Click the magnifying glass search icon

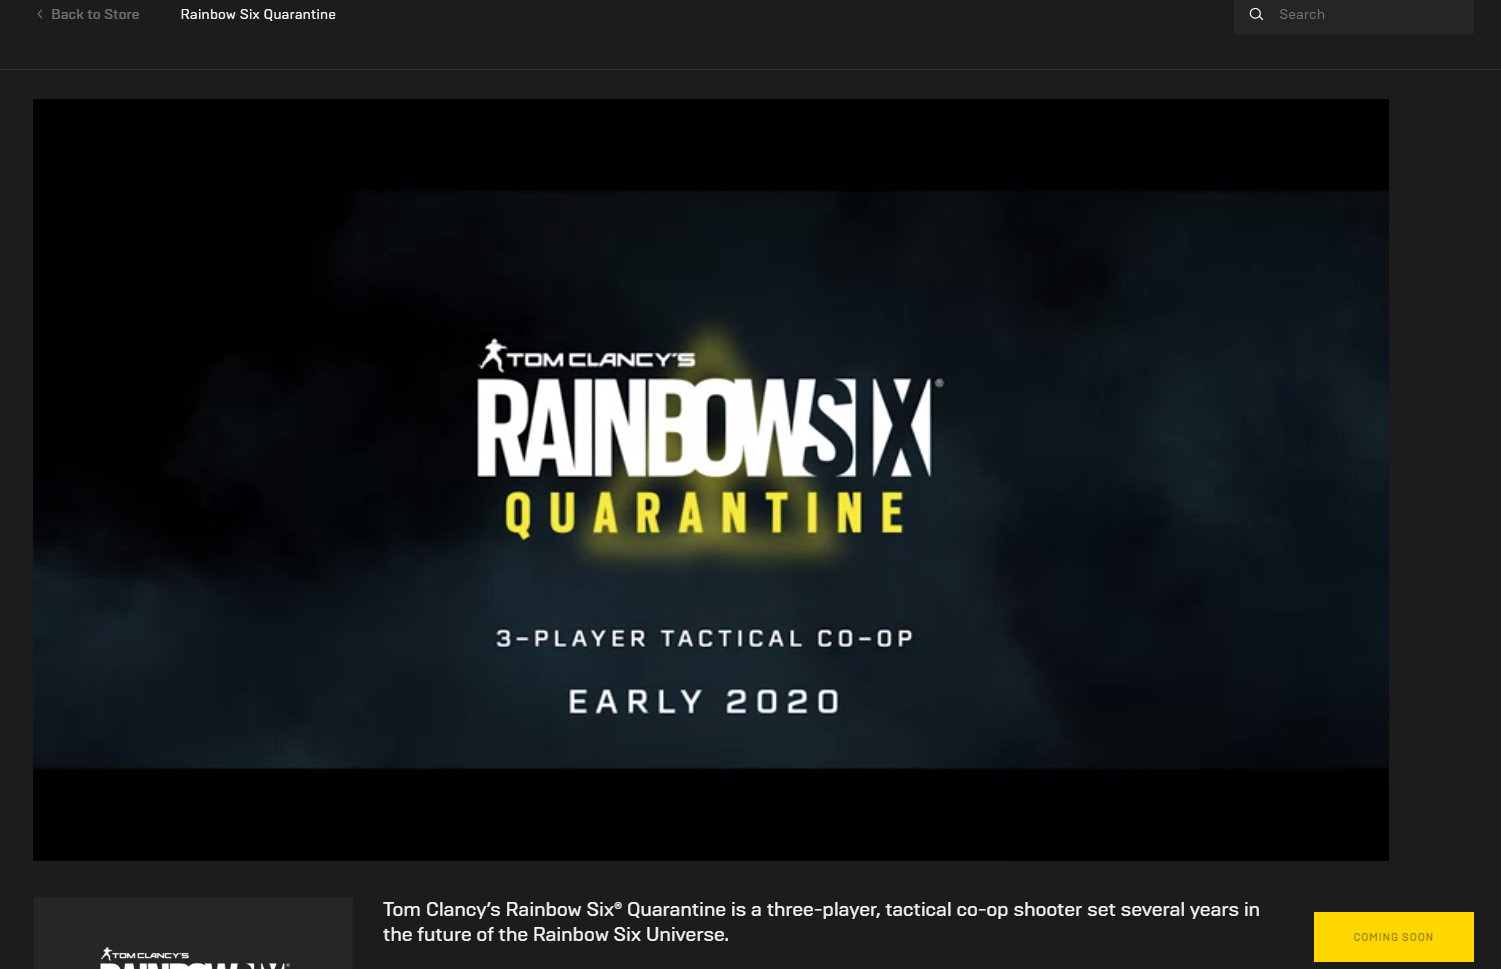tap(1257, 14)
